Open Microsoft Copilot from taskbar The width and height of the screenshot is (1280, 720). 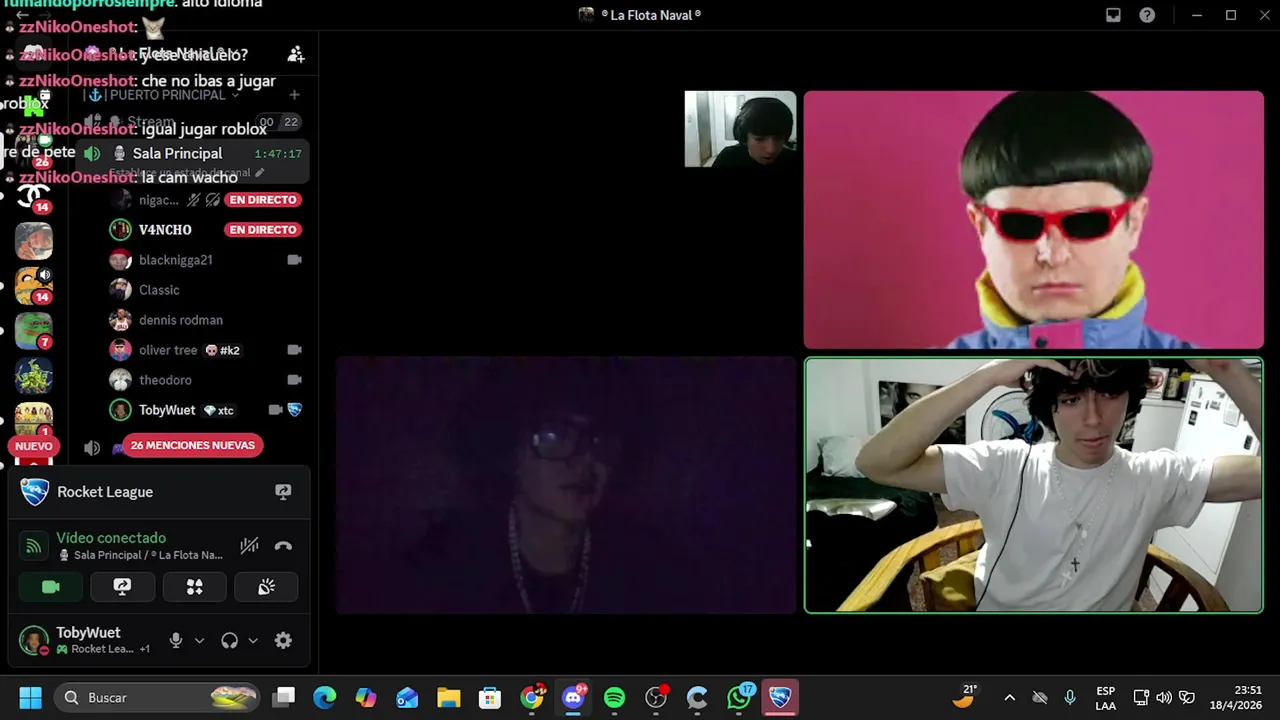(x=366, y=698)
